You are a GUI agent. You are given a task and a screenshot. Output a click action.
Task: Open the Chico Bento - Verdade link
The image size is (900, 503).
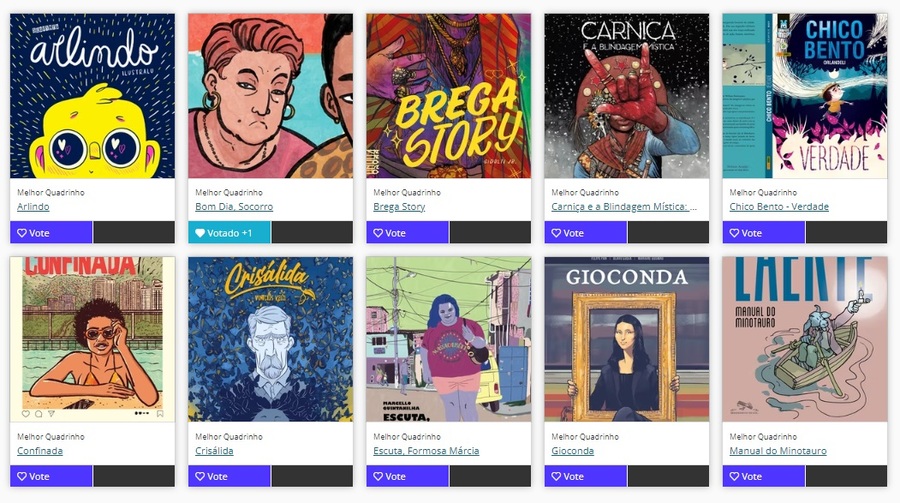point(779,207)
